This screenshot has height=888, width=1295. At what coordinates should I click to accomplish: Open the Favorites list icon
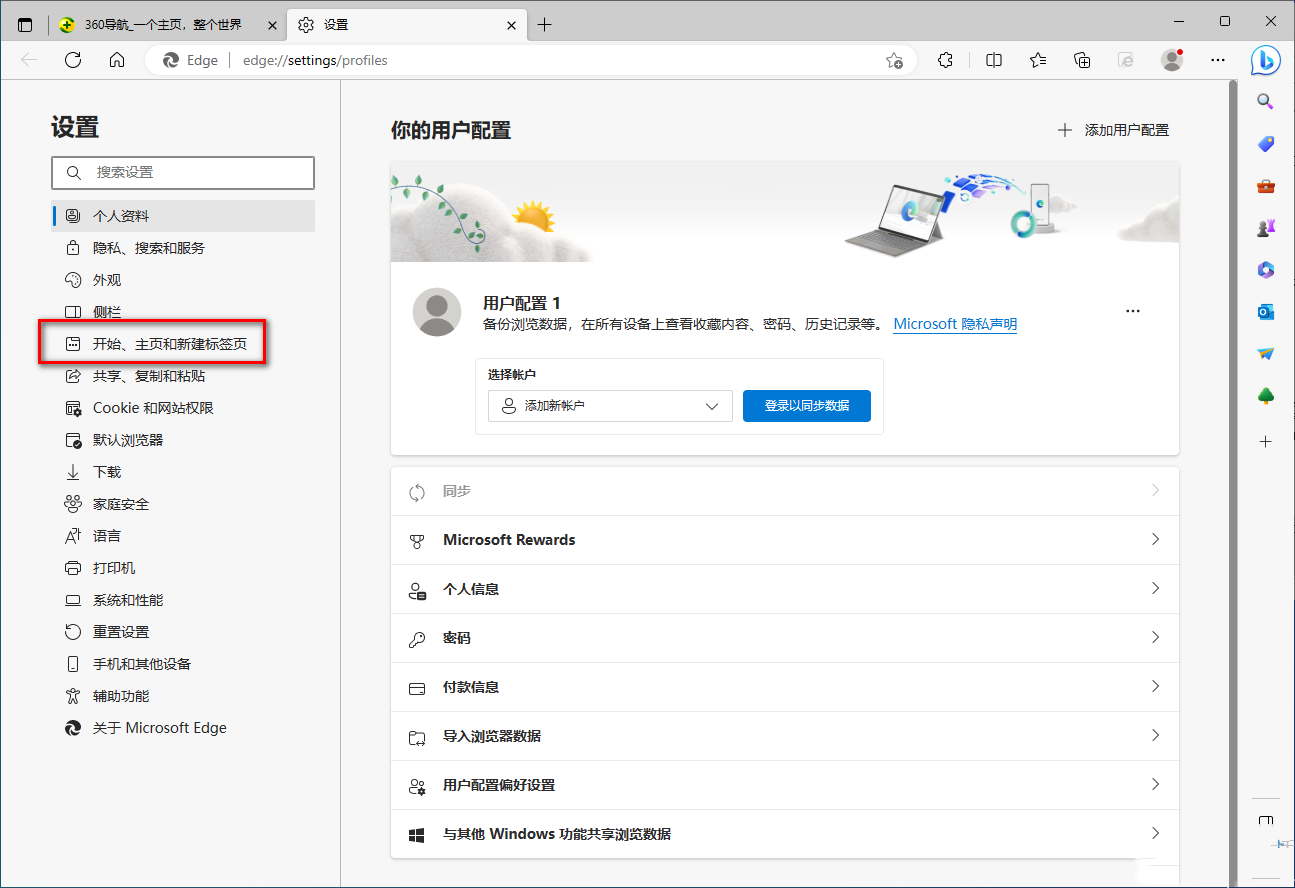(x=1038, y=60)
